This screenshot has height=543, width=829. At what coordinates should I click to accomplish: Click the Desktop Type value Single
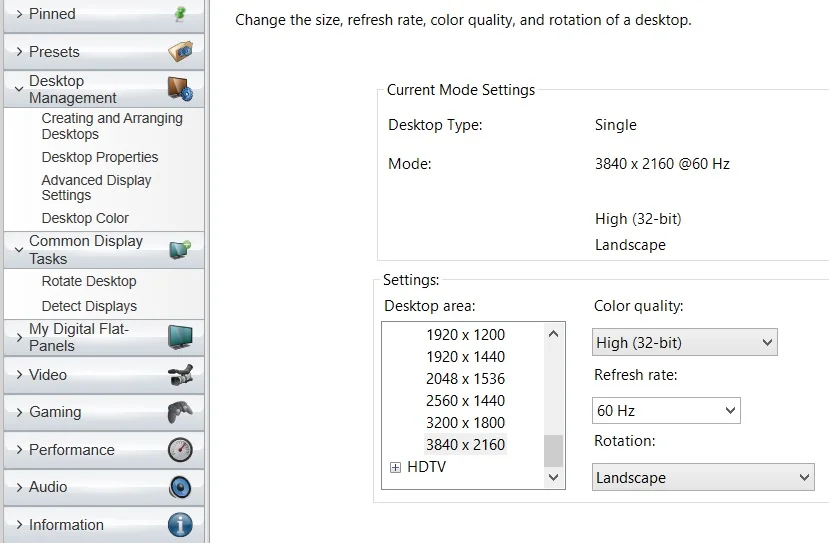(x=615, y=125)
